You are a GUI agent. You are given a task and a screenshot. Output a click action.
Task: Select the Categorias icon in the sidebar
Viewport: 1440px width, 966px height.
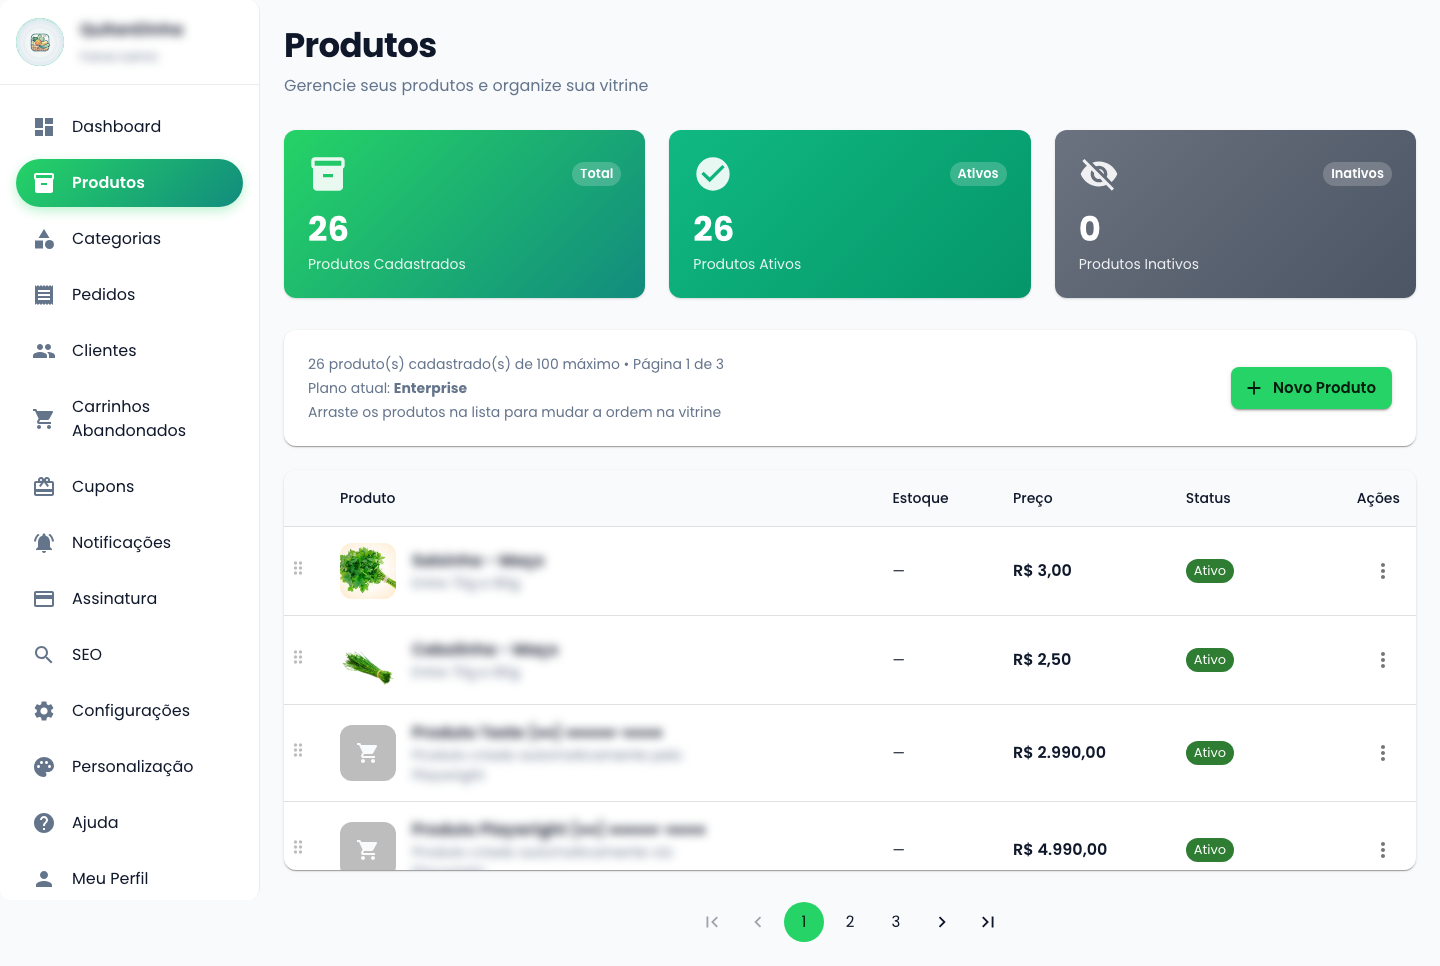coord(44,238)
